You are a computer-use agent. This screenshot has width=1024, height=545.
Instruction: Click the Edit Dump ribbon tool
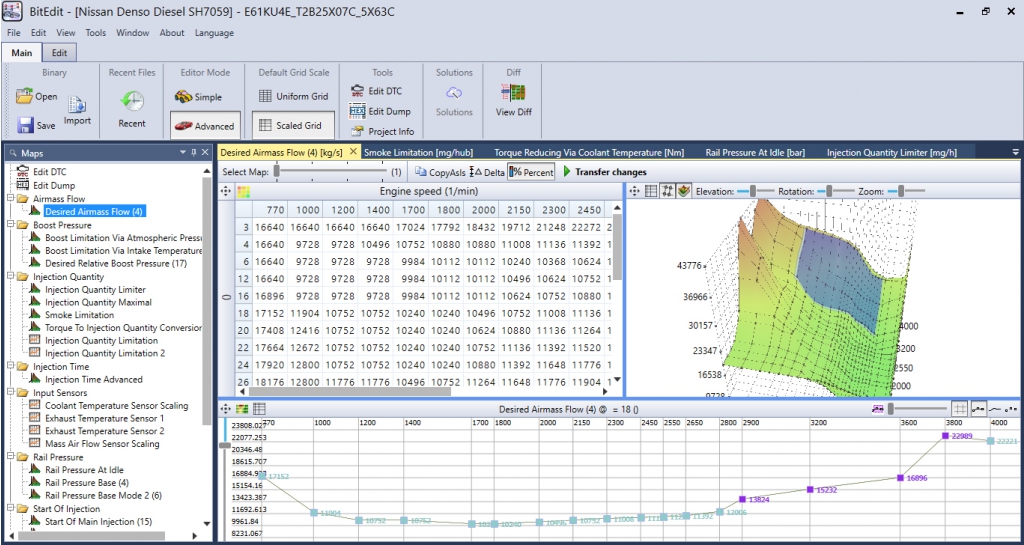tap(380, 112)
